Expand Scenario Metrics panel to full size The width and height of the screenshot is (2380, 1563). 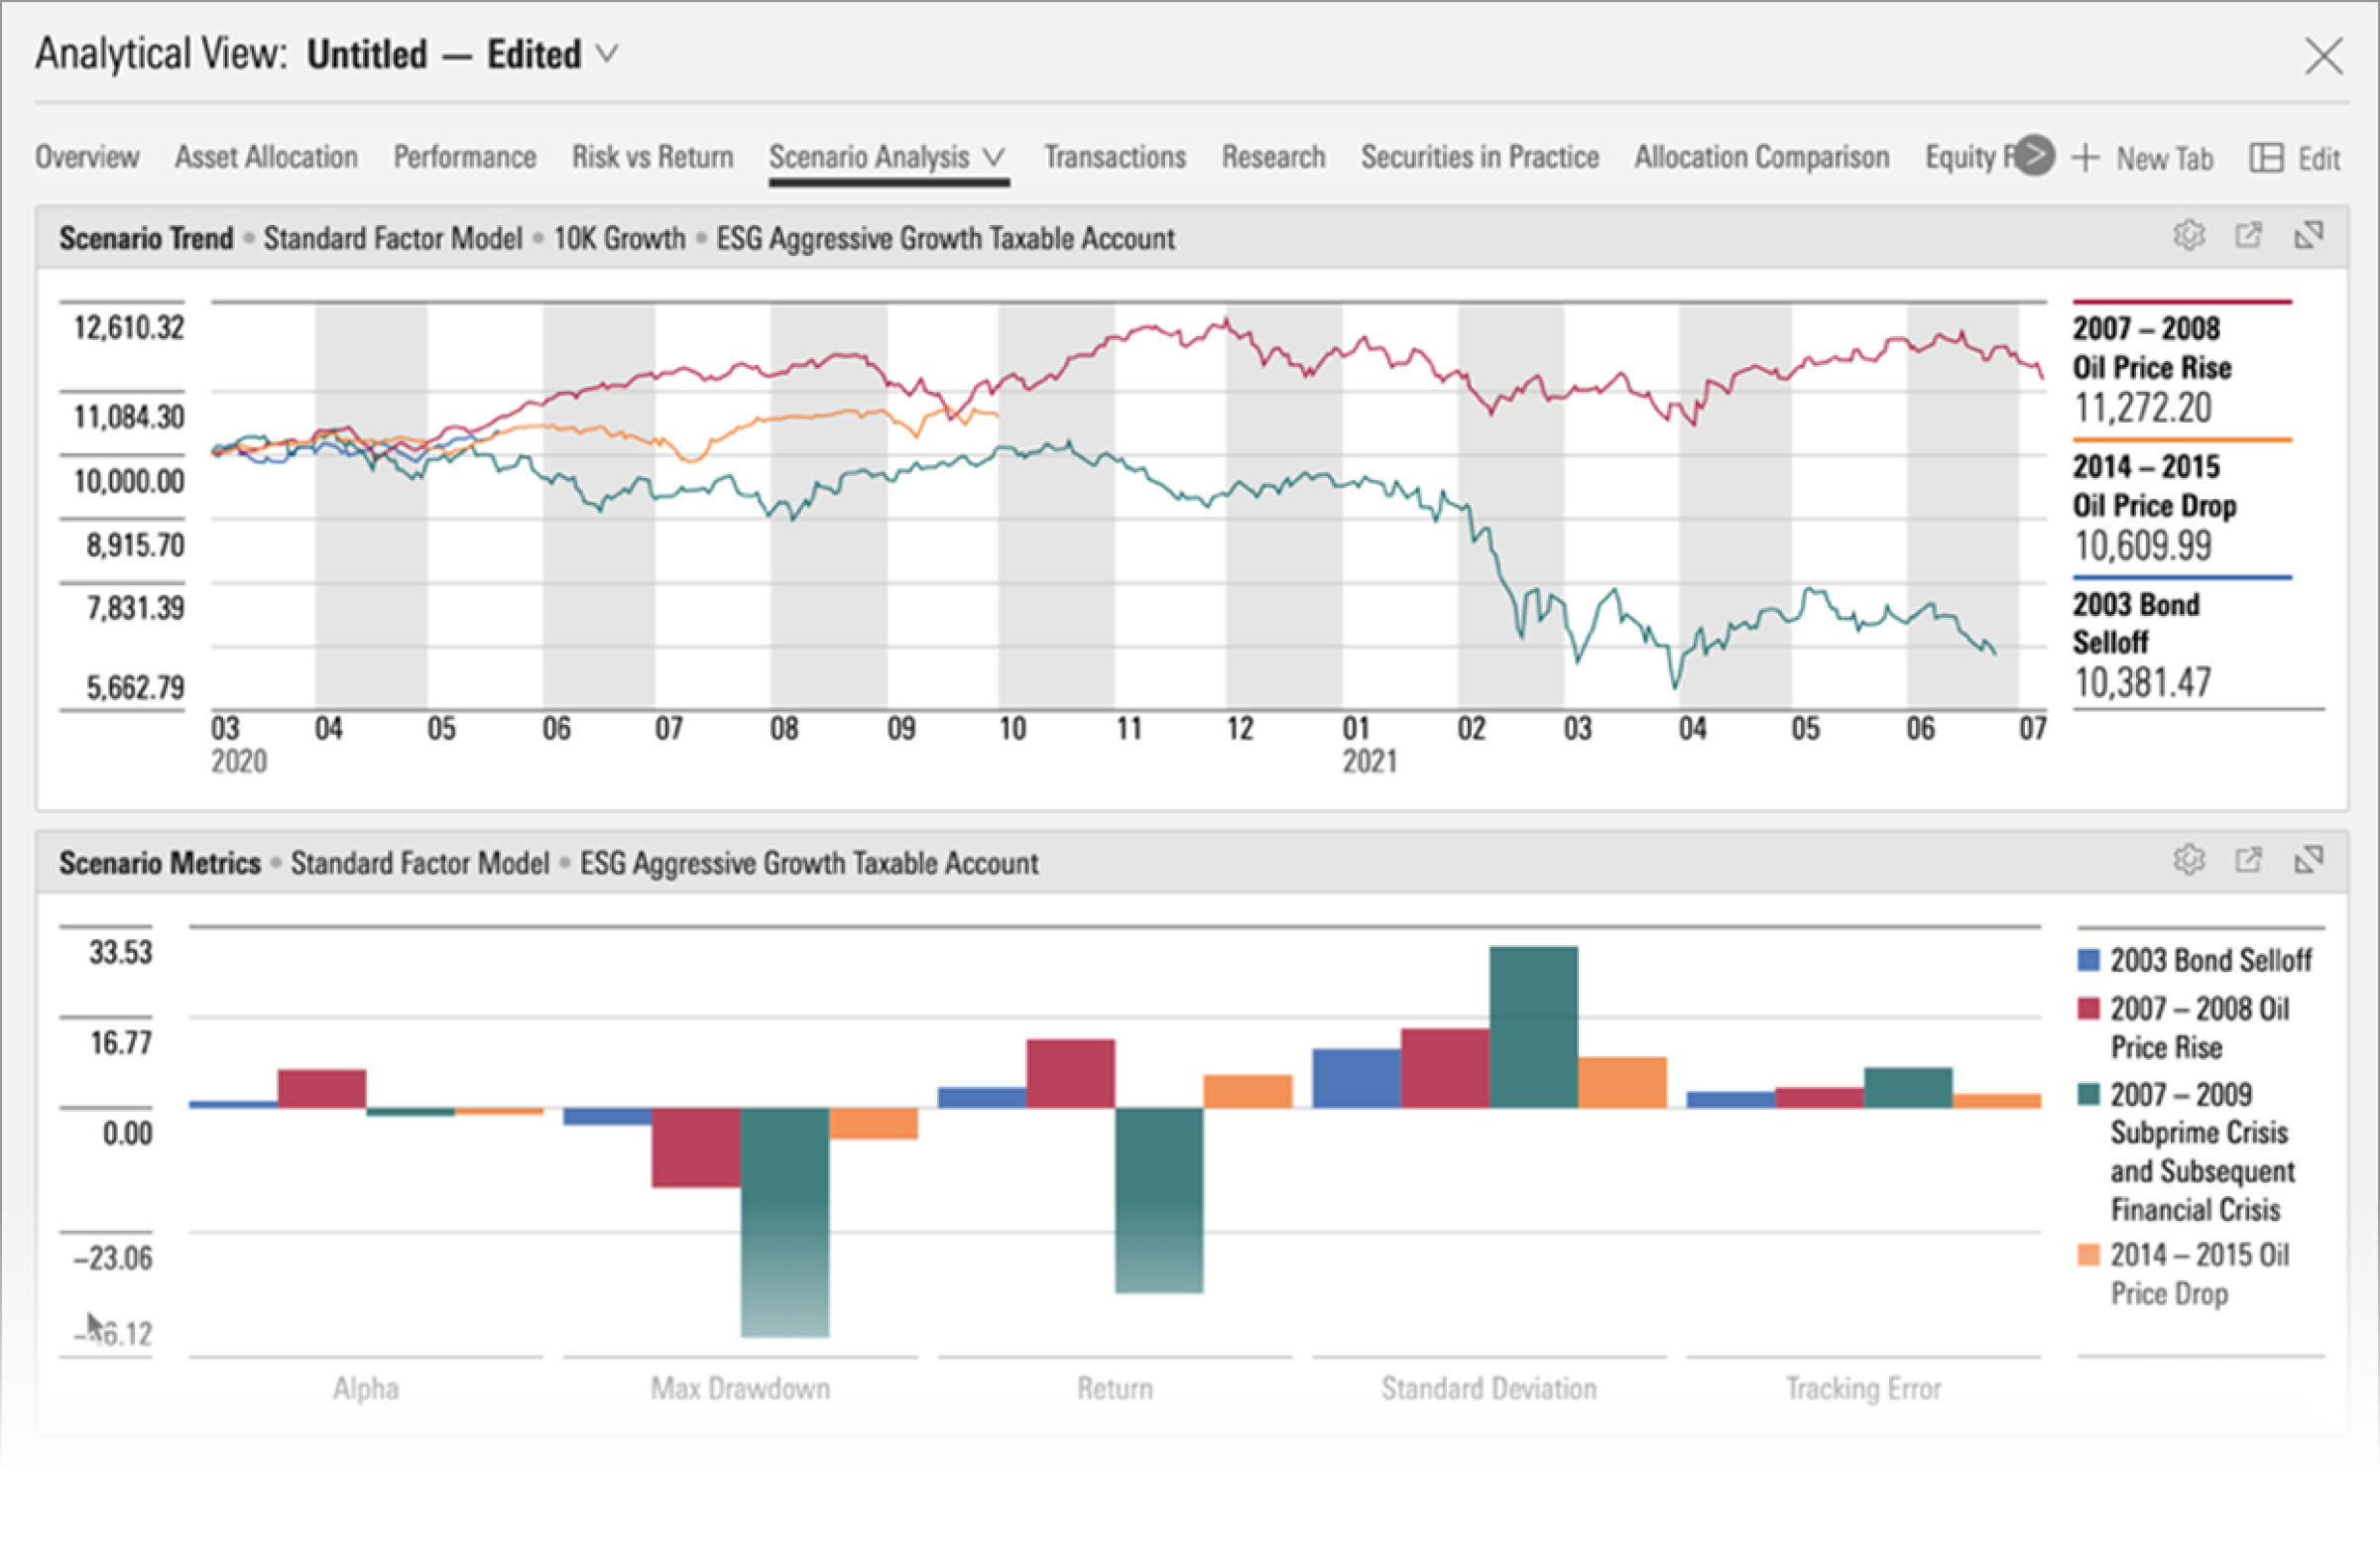(x=2309, y=860)
